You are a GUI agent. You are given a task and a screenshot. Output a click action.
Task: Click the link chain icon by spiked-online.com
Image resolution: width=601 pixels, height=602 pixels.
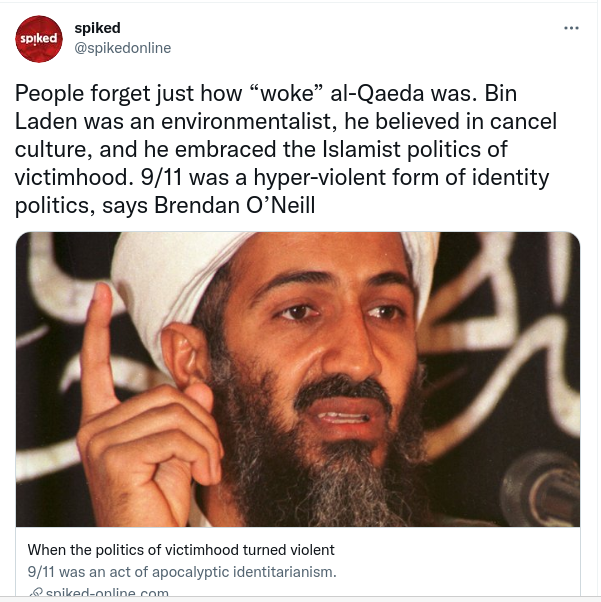34,594
